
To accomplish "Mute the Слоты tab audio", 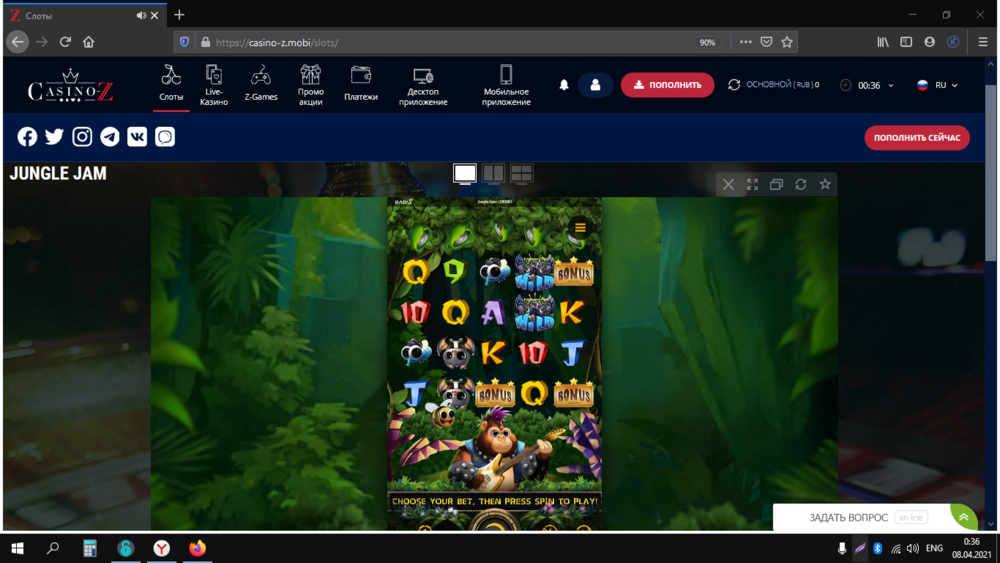I will [x=141, y=15].
